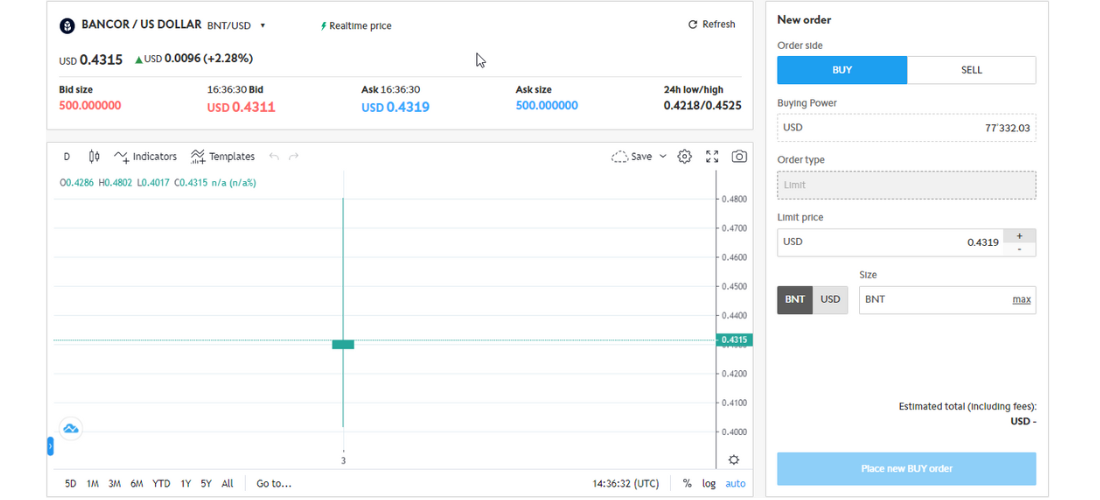Click the max size link

click(1021, 300)
